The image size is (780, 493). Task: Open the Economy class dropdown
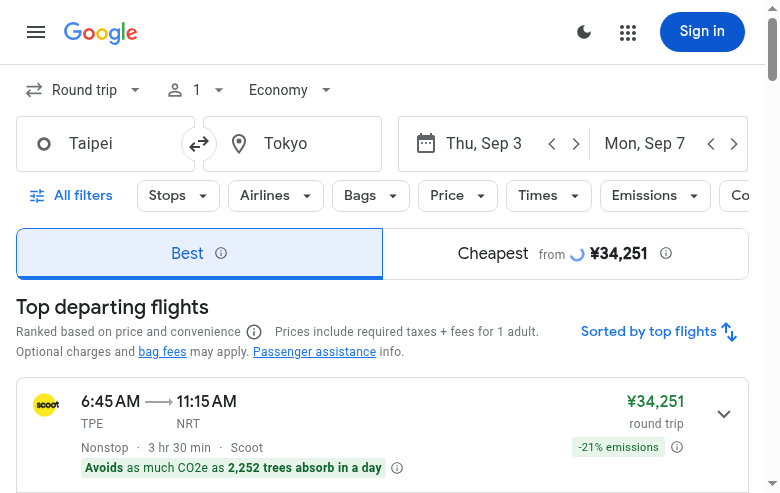coord(290,90)
